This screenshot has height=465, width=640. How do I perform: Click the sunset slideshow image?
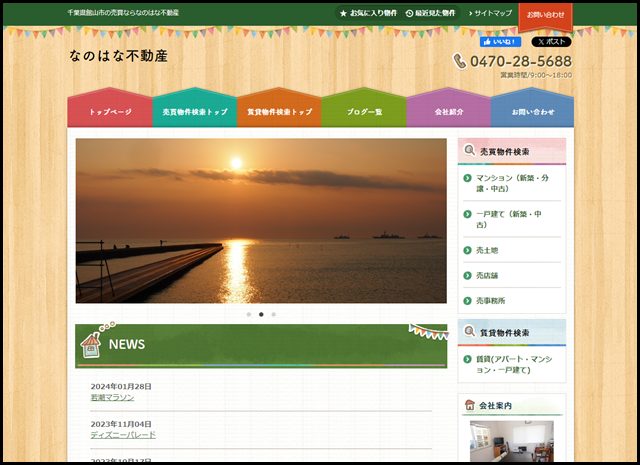pos(261,221)
